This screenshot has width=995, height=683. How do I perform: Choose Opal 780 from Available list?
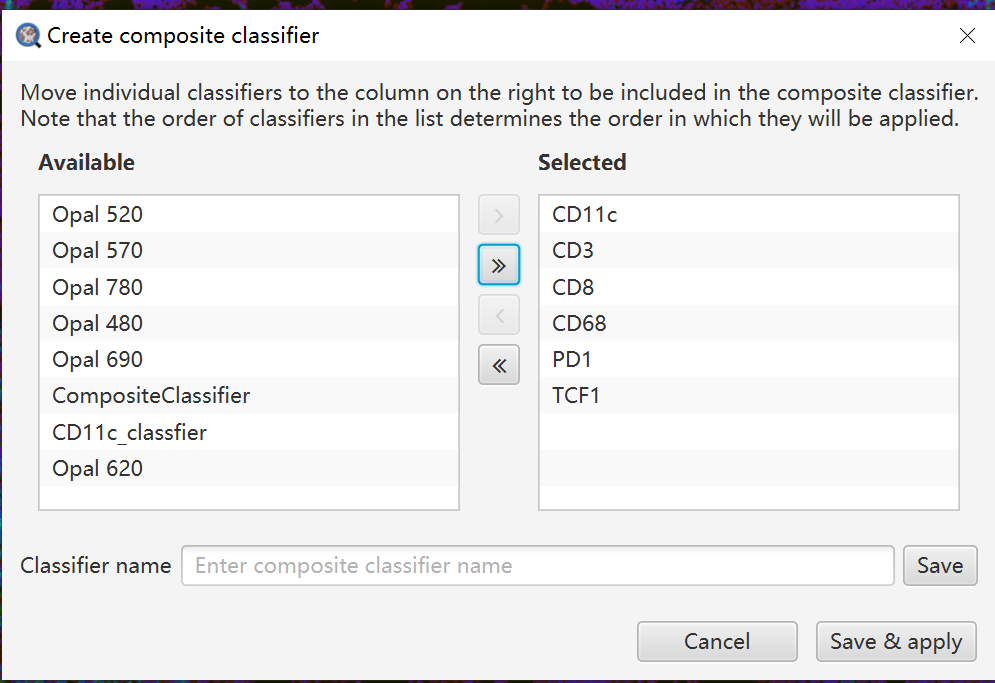coord(98,288)
